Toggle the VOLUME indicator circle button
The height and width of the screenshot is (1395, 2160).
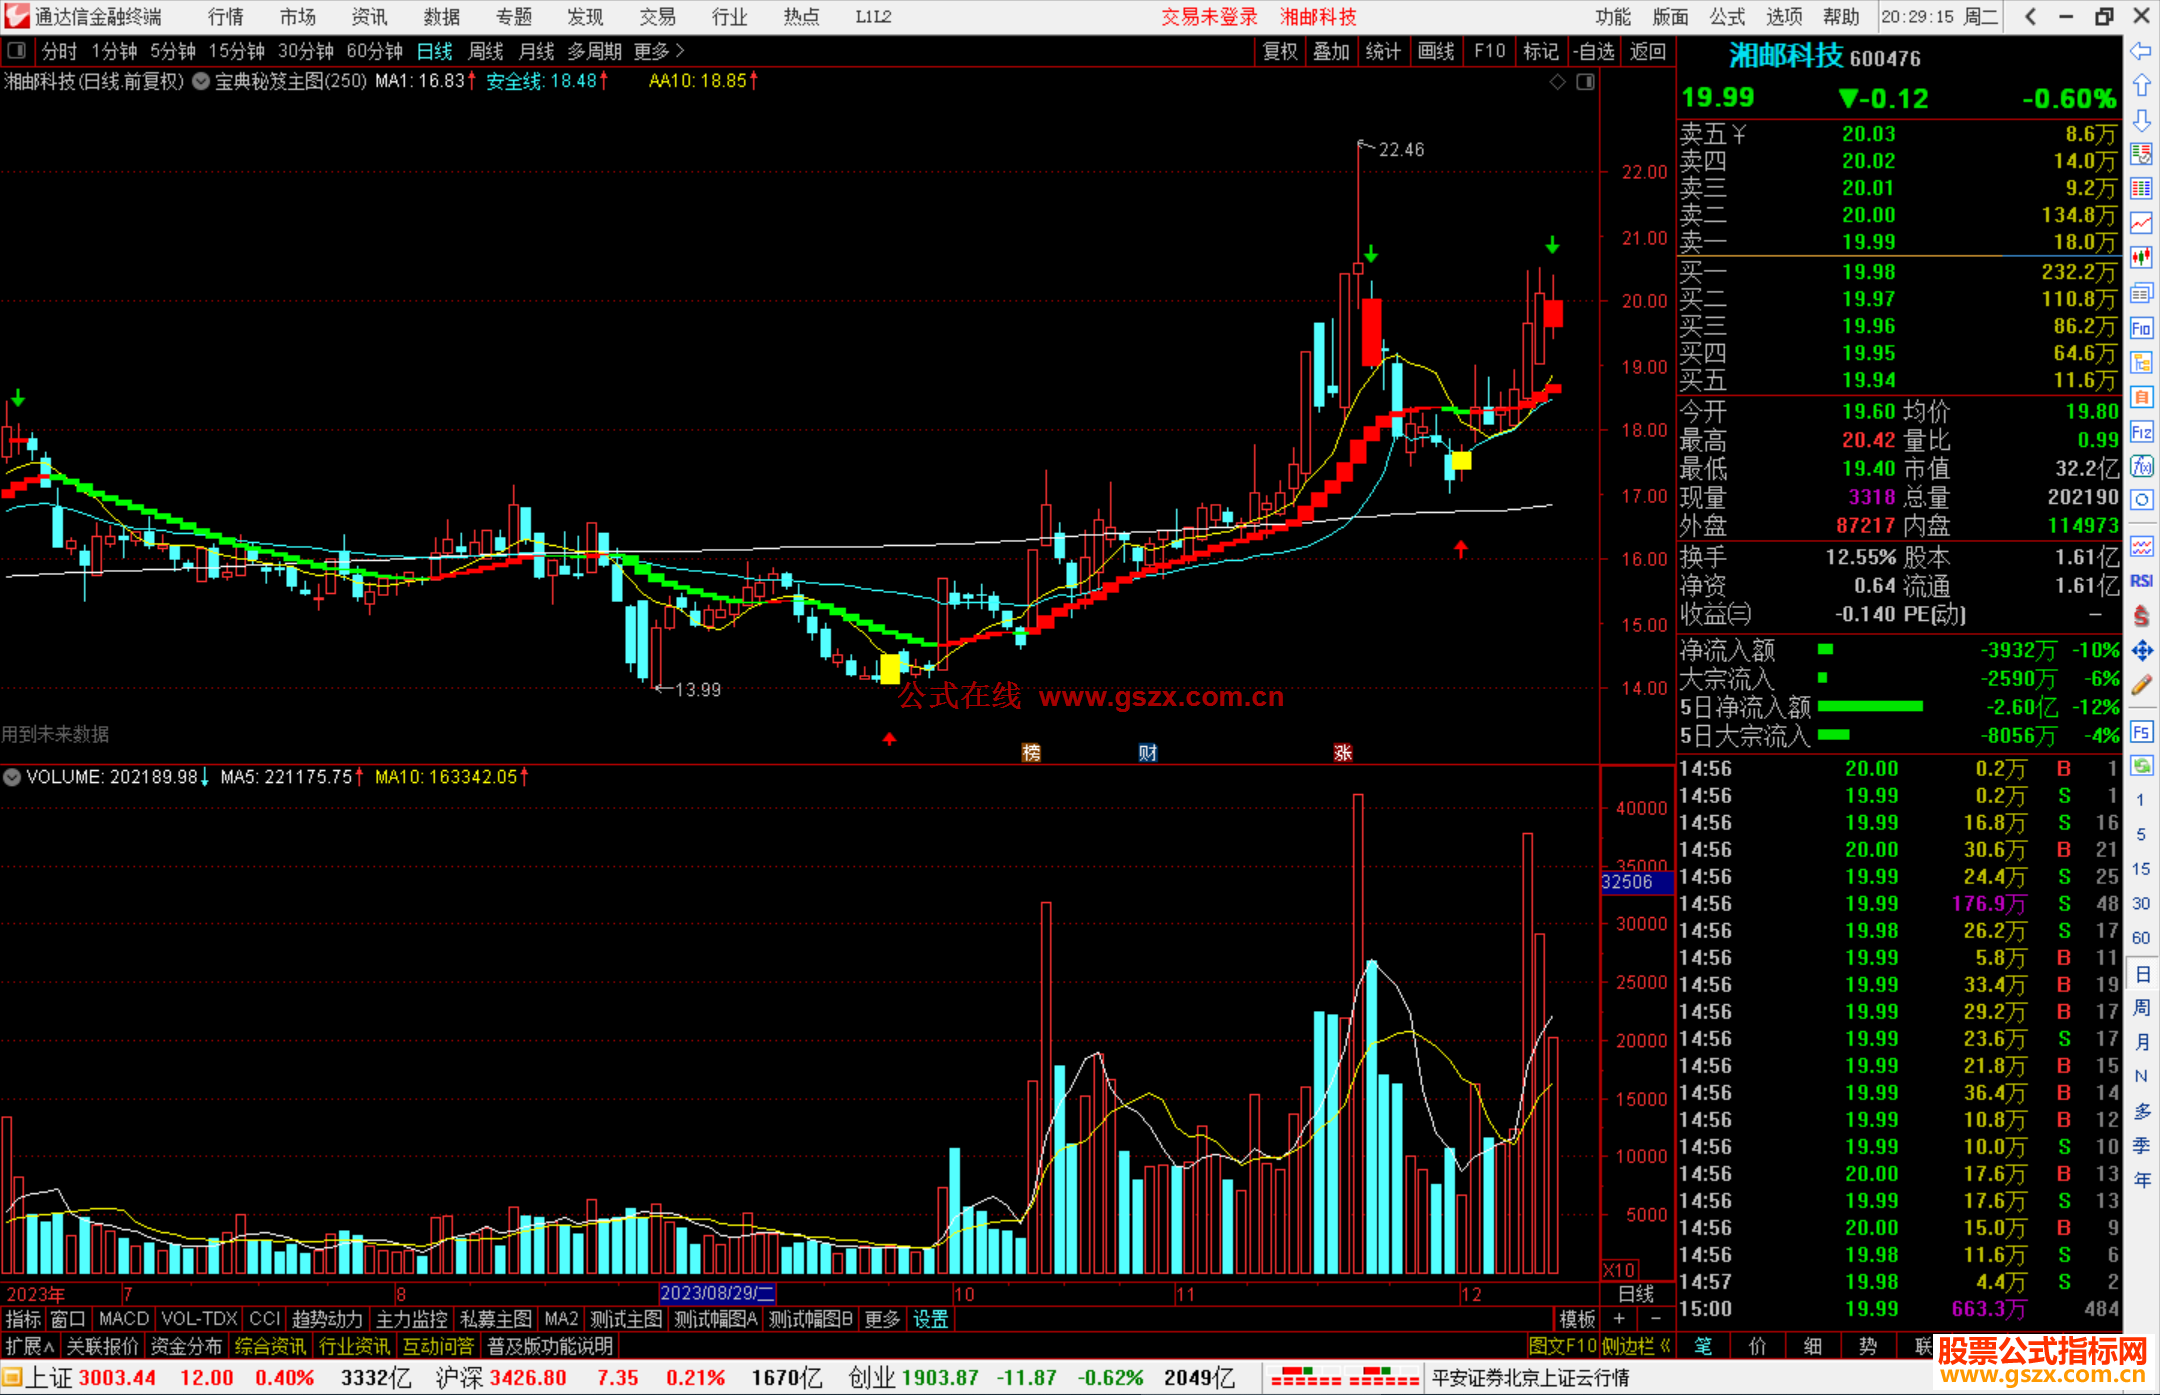click(x=12, y=777)
